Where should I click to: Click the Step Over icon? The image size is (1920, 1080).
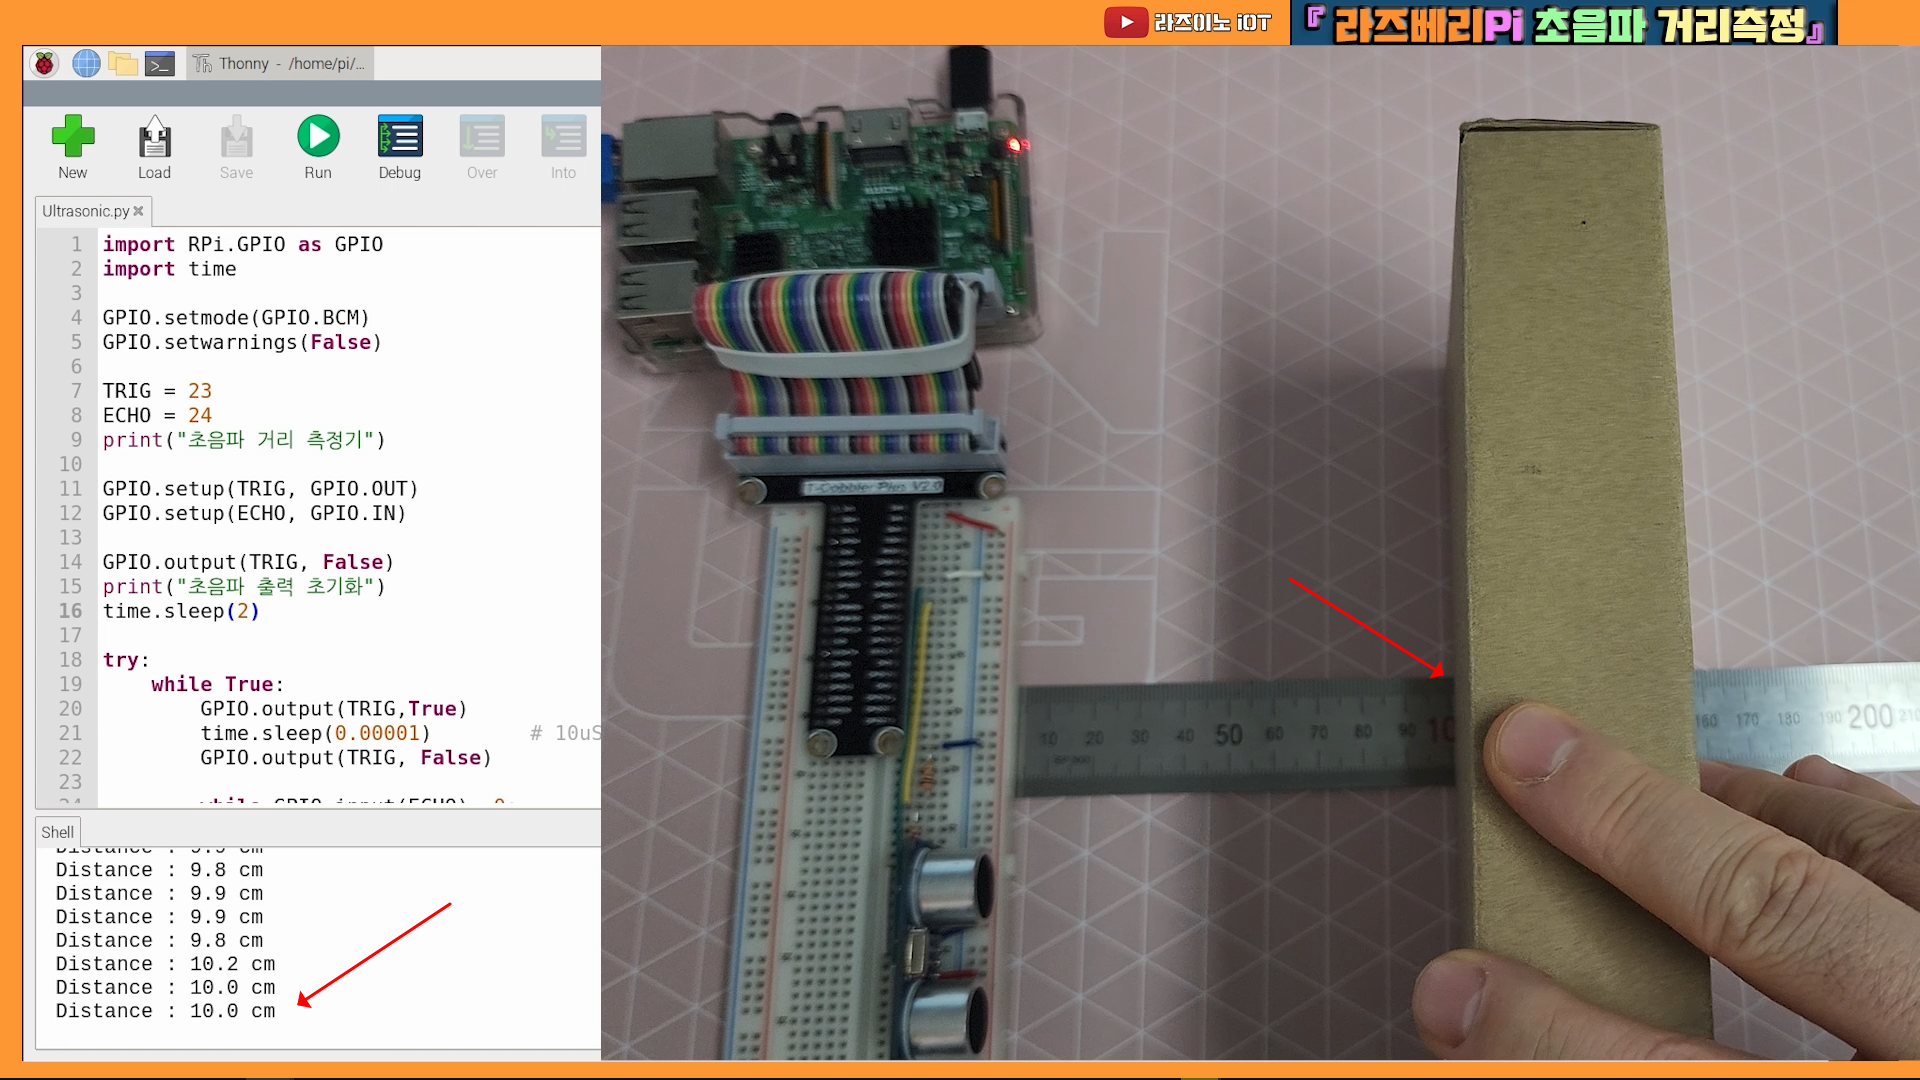(x=481, y=137)
